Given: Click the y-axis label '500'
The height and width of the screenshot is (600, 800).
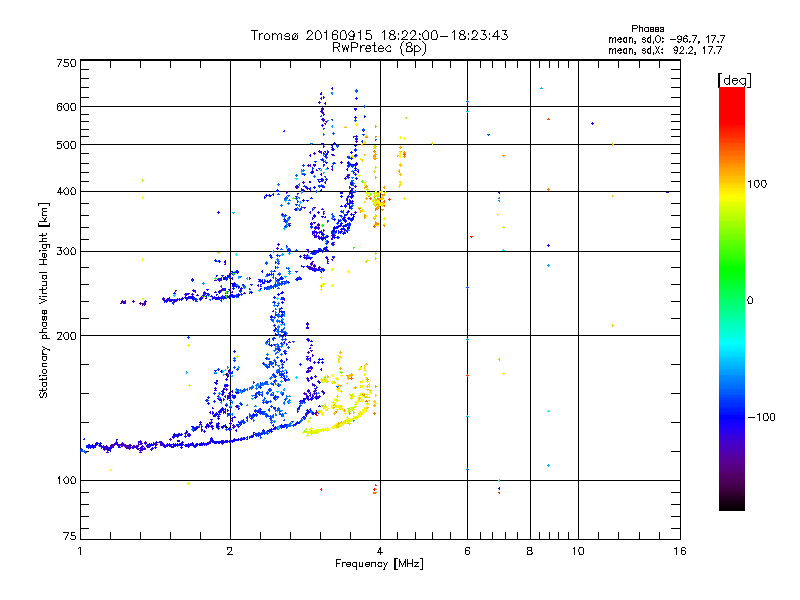Looking at the screenshot, I should [66, 145].
